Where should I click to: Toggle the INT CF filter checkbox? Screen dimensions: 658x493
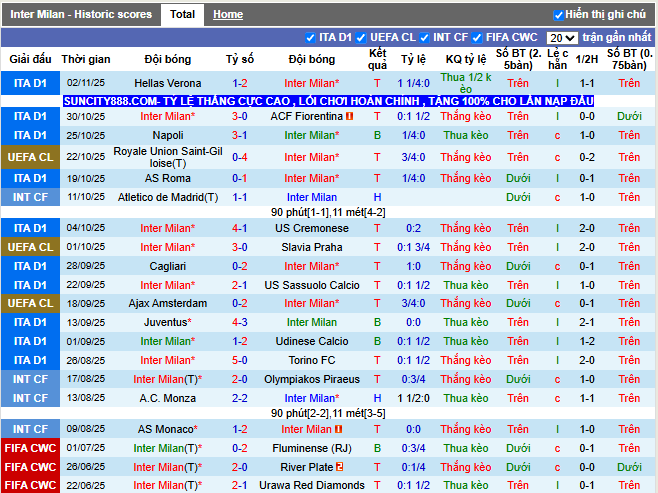(x=424, y=38)
